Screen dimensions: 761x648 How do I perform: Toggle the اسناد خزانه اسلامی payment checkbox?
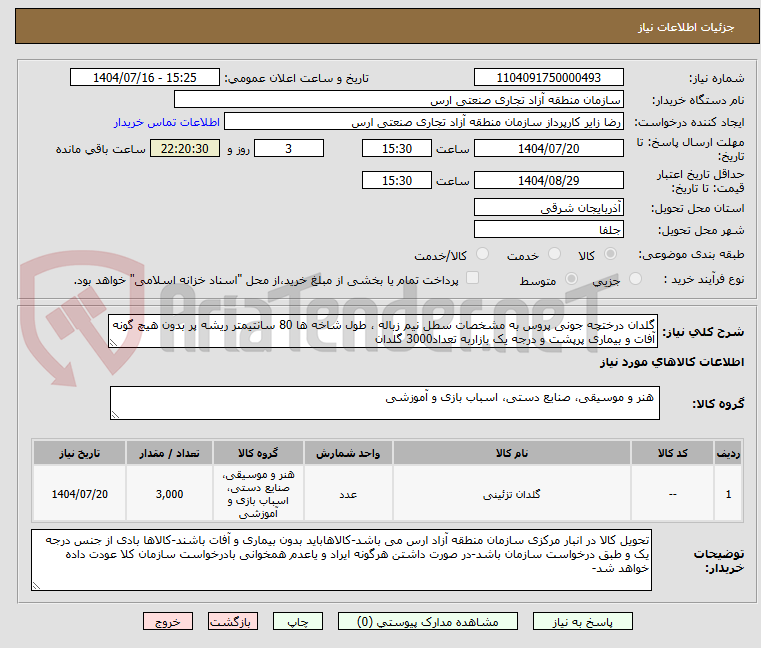[x=473, y=279]
